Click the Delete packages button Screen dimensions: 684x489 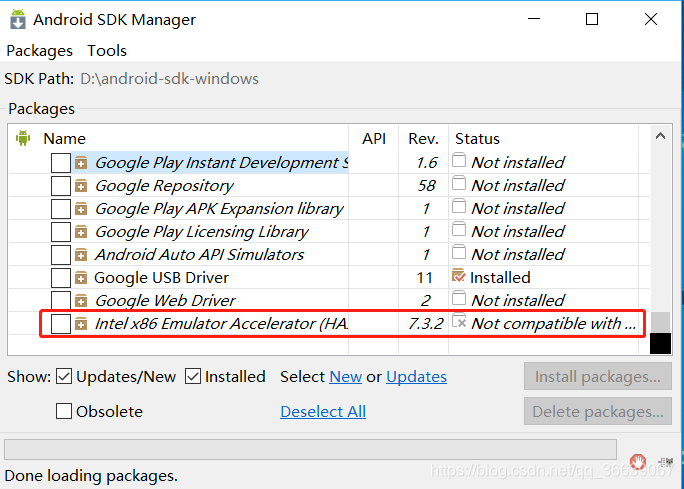click(597, 411)
